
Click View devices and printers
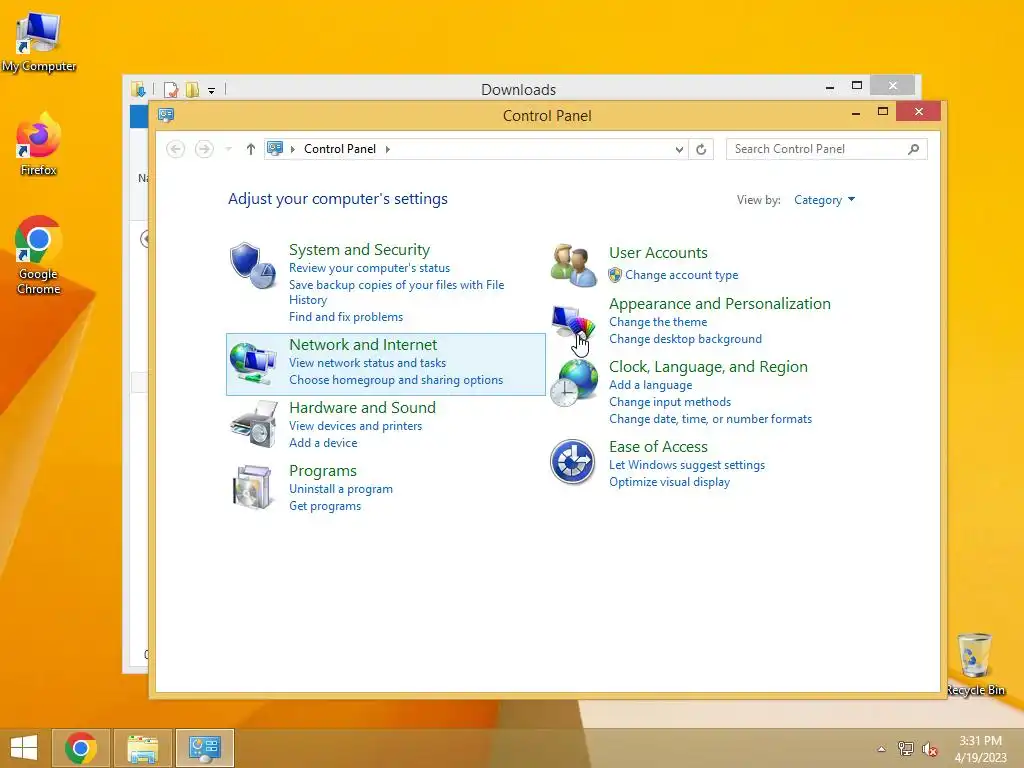355,426
